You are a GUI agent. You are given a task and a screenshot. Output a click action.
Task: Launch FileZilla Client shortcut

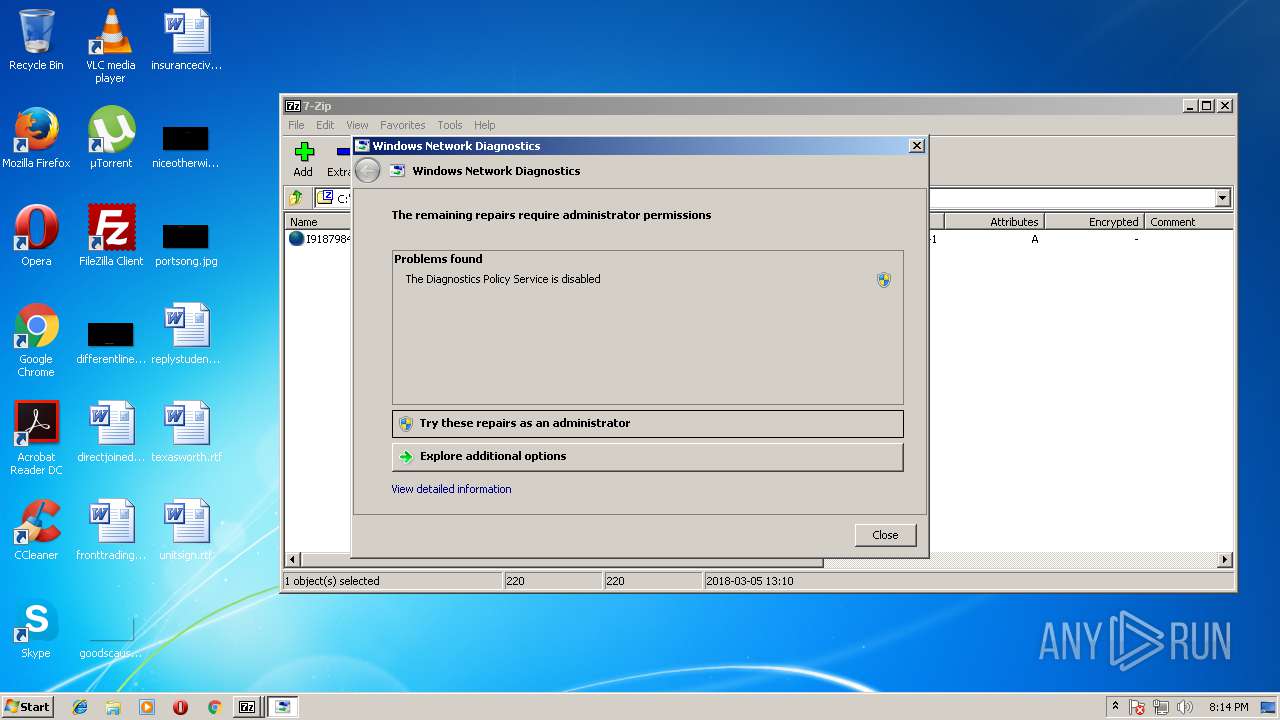(111, 236)
